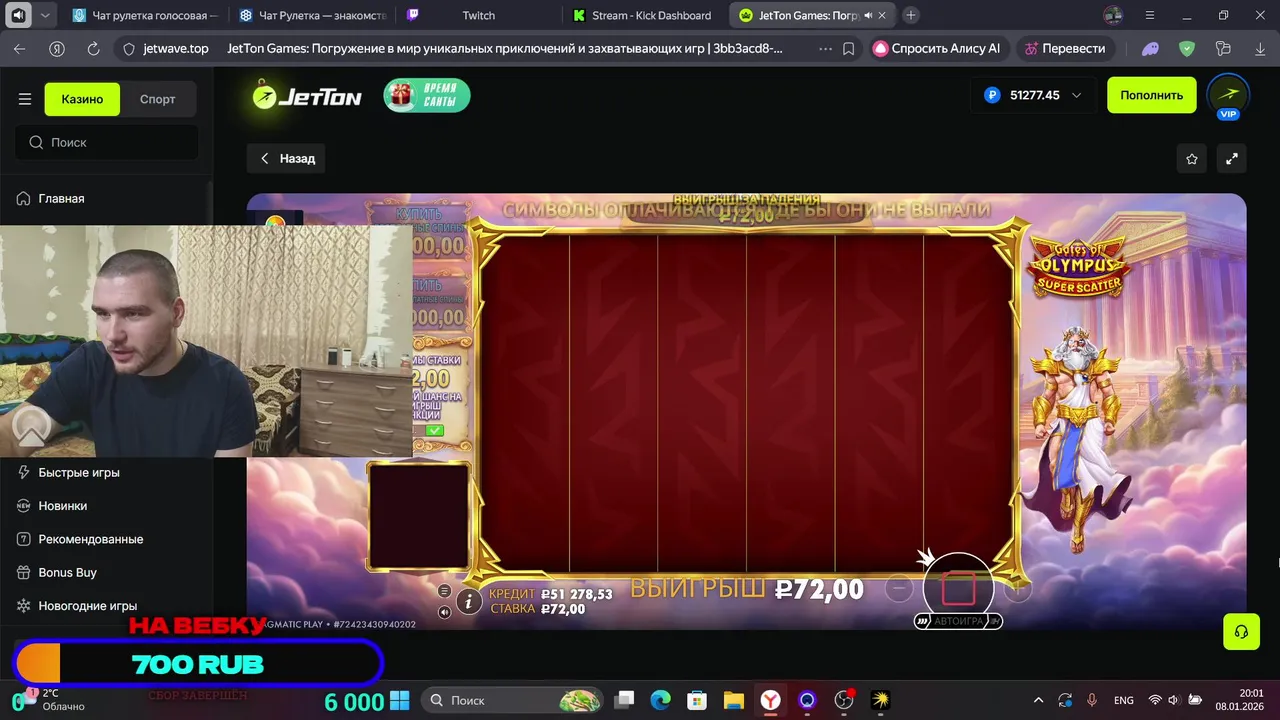Viewport: 1280px width, 720px height.
Task: Switch to Stream - Kick Dashboard tab
Action: (x=645, y=15)
